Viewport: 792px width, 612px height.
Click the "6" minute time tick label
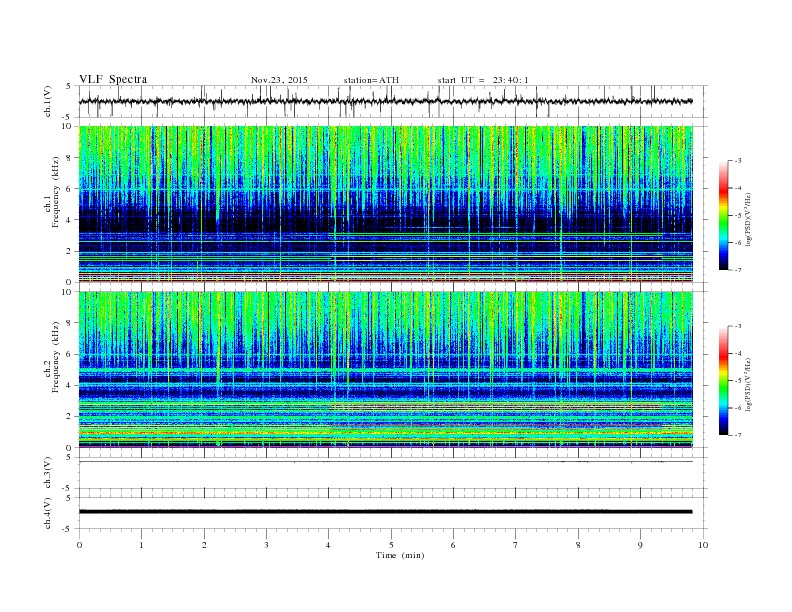pyautogui.click(x=453, y=545)
